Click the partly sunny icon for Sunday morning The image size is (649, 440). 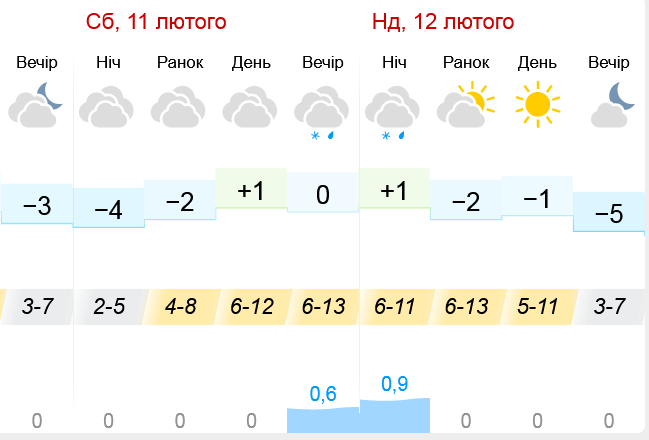tap(466, 104)
